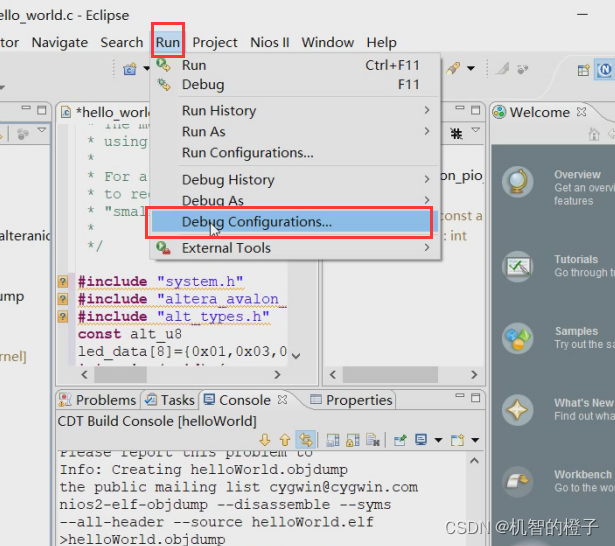This screenshot has height=546, width=615.
Task: Open the left panel view menu triangle
Action: tap(42, 130)
